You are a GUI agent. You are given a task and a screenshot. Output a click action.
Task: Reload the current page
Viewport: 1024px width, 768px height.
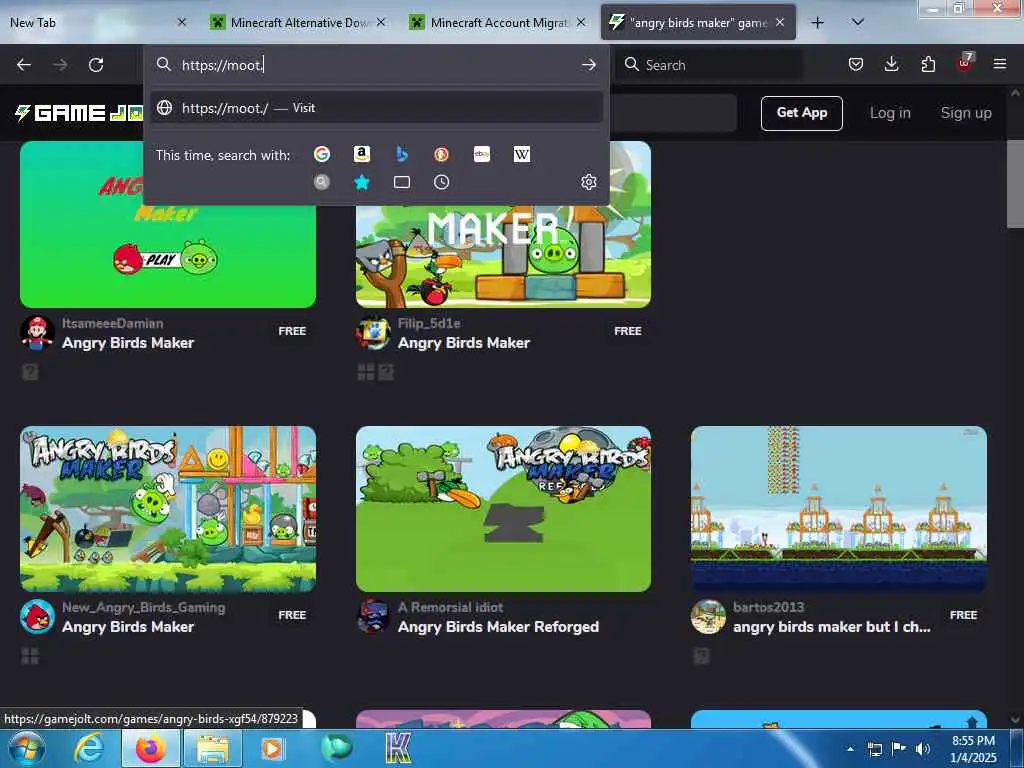pos(96,65)
